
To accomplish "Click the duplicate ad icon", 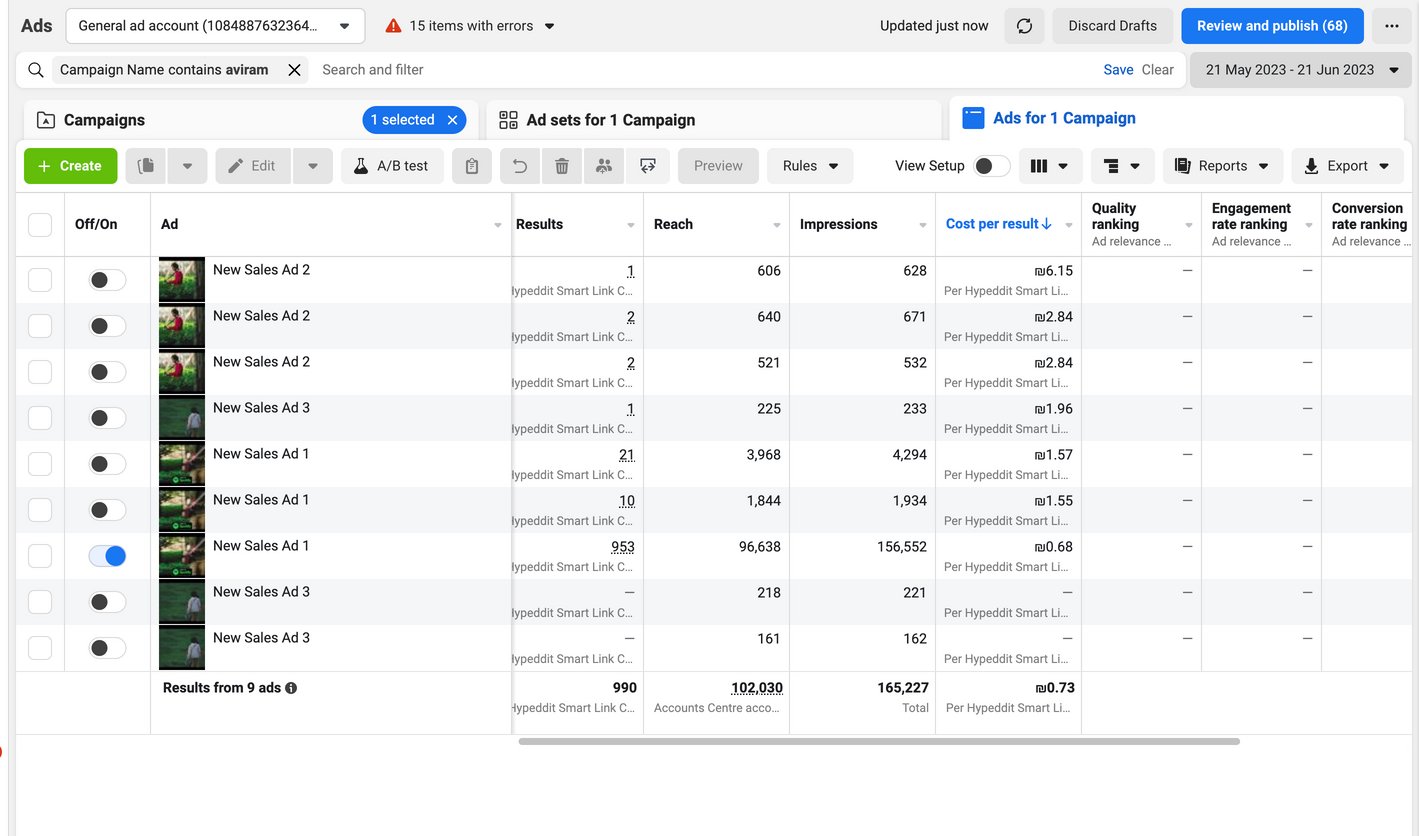I will [146, 166].
